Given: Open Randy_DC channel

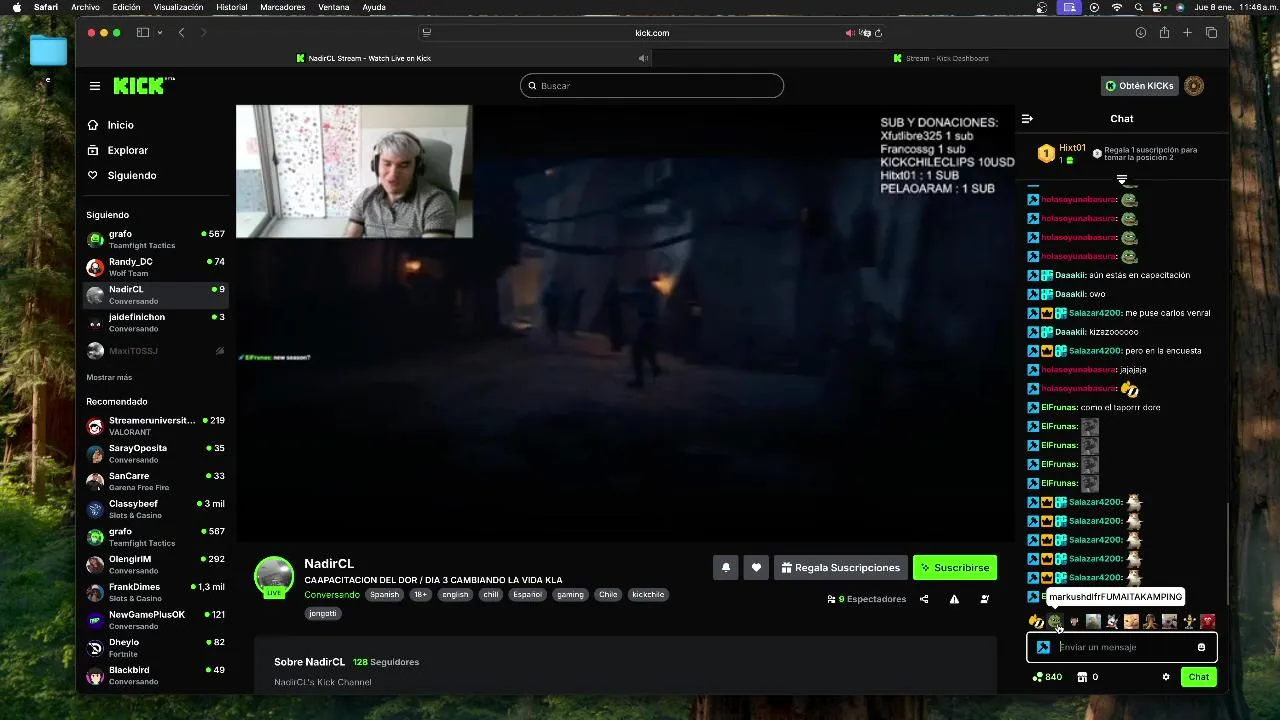Looking at the screenshot, I should coord(156,267).
